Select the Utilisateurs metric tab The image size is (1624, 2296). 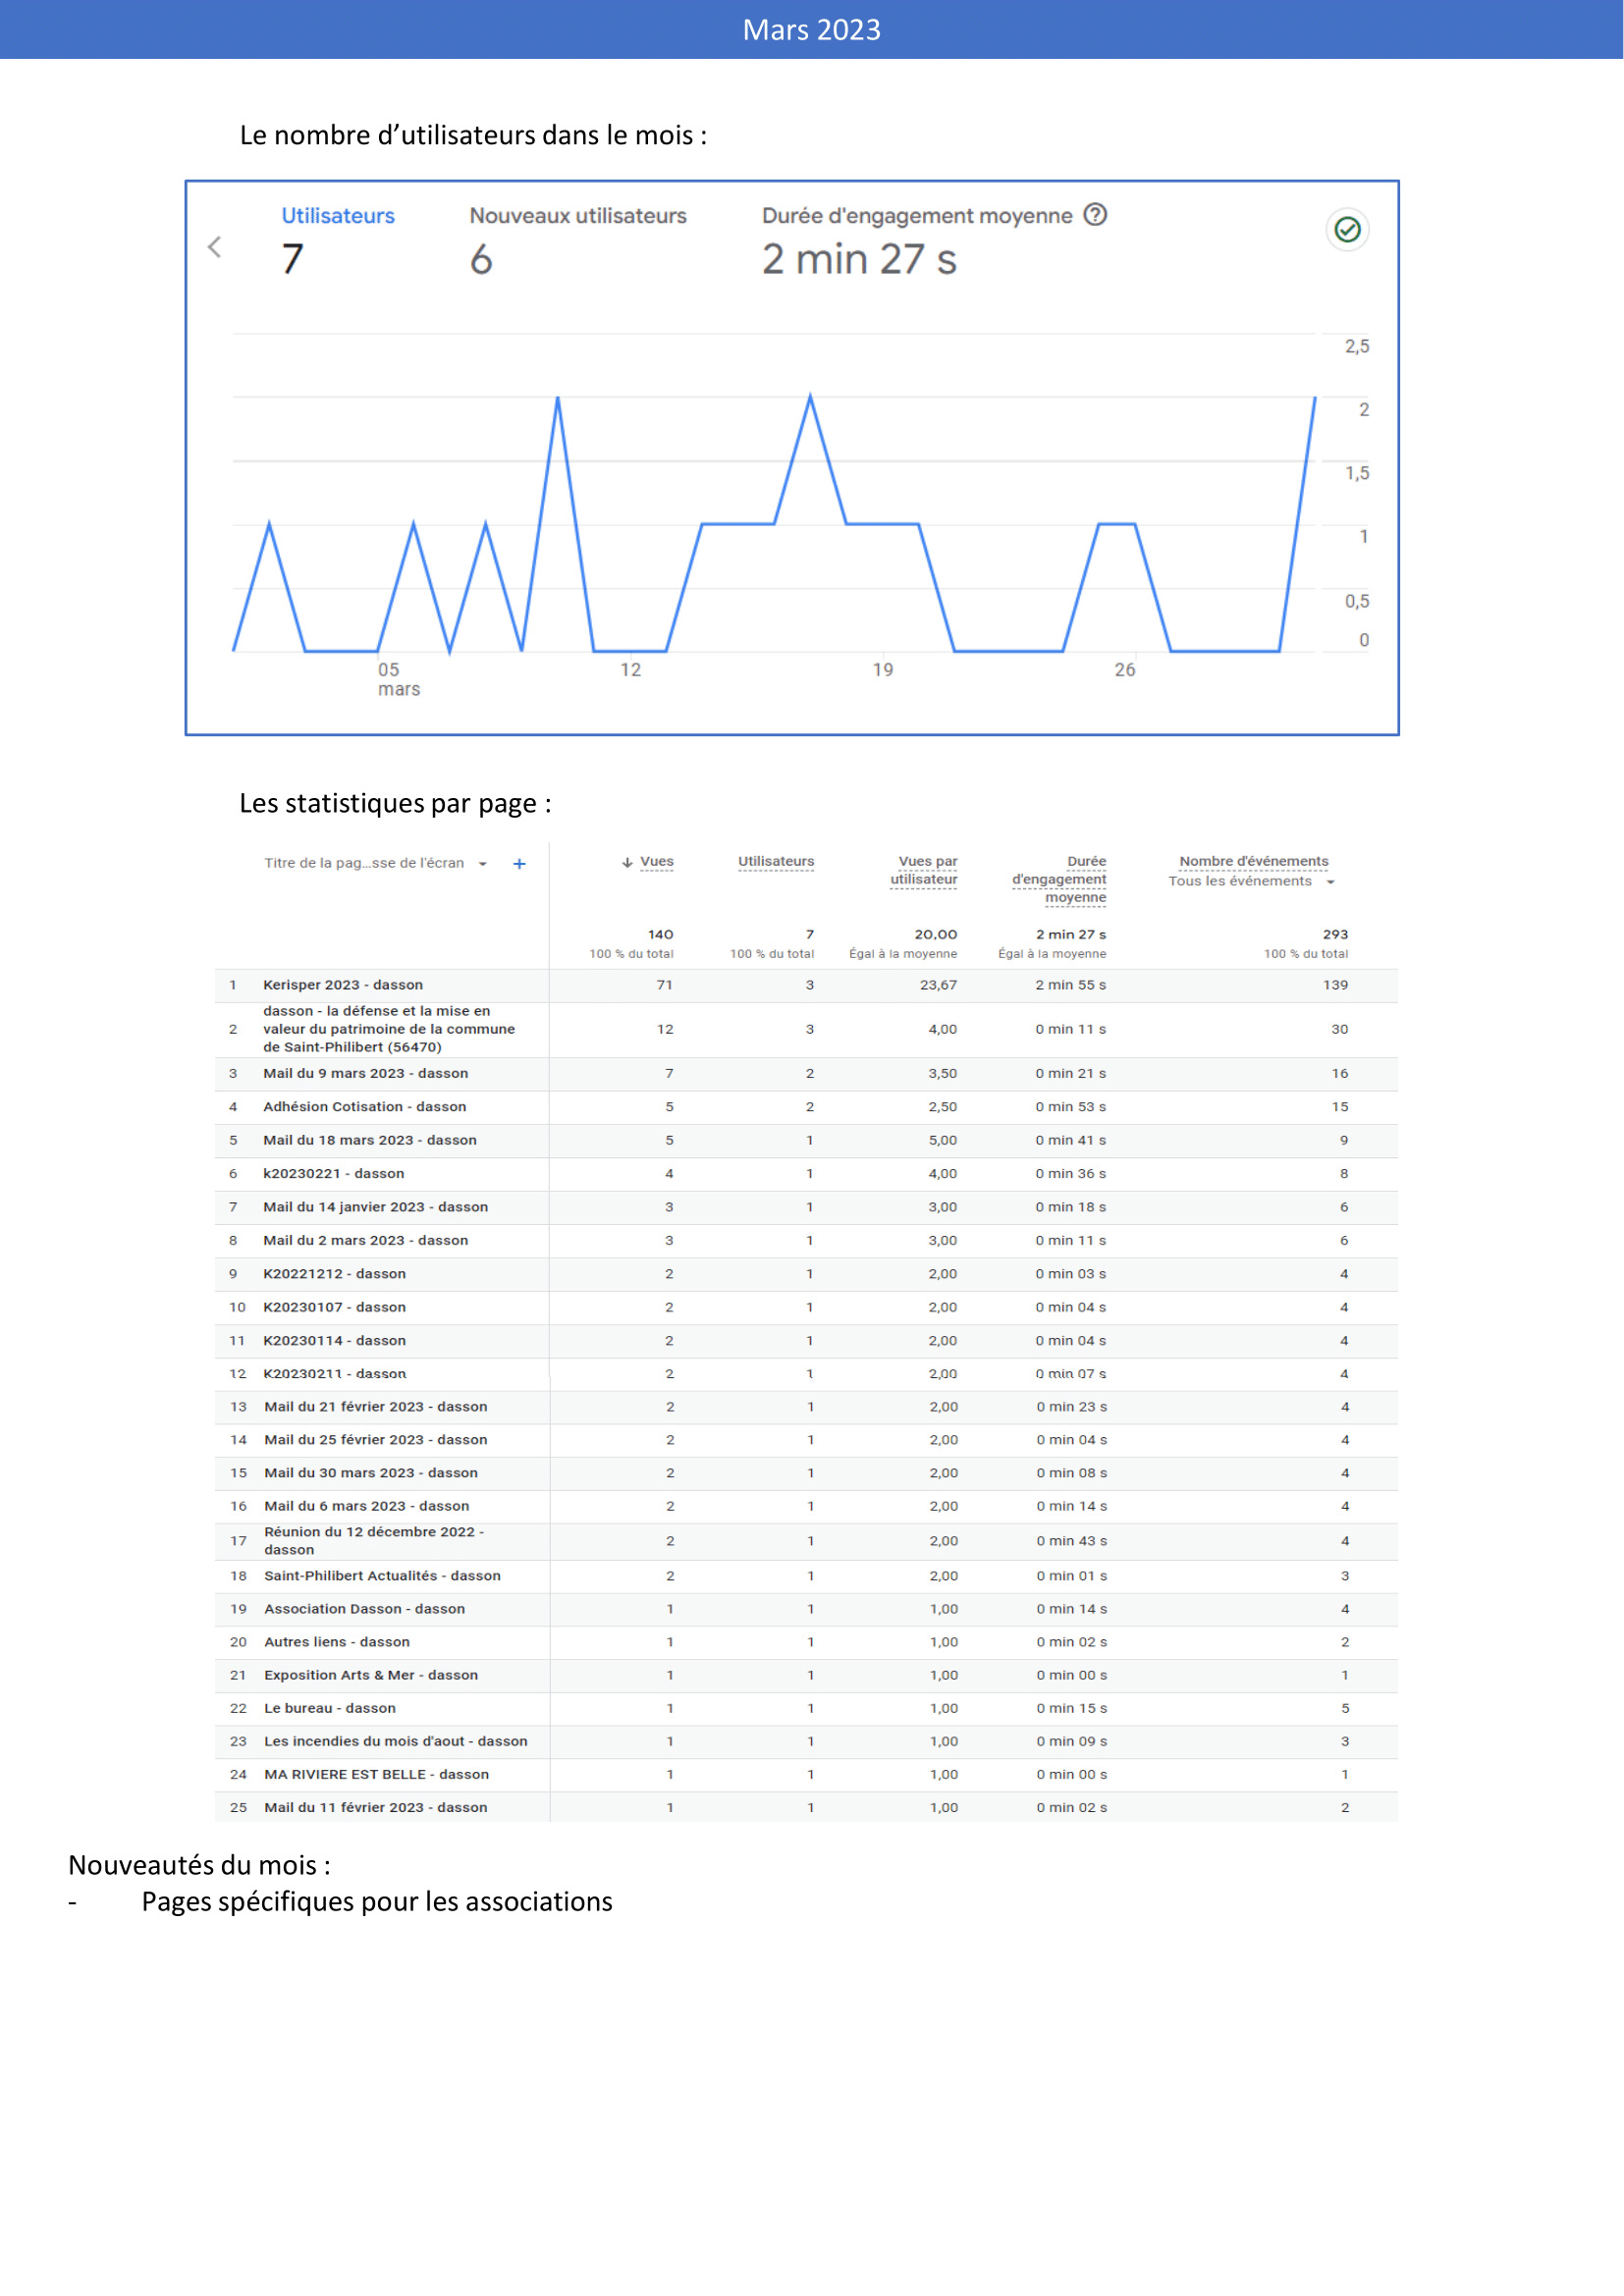[338, 240]
